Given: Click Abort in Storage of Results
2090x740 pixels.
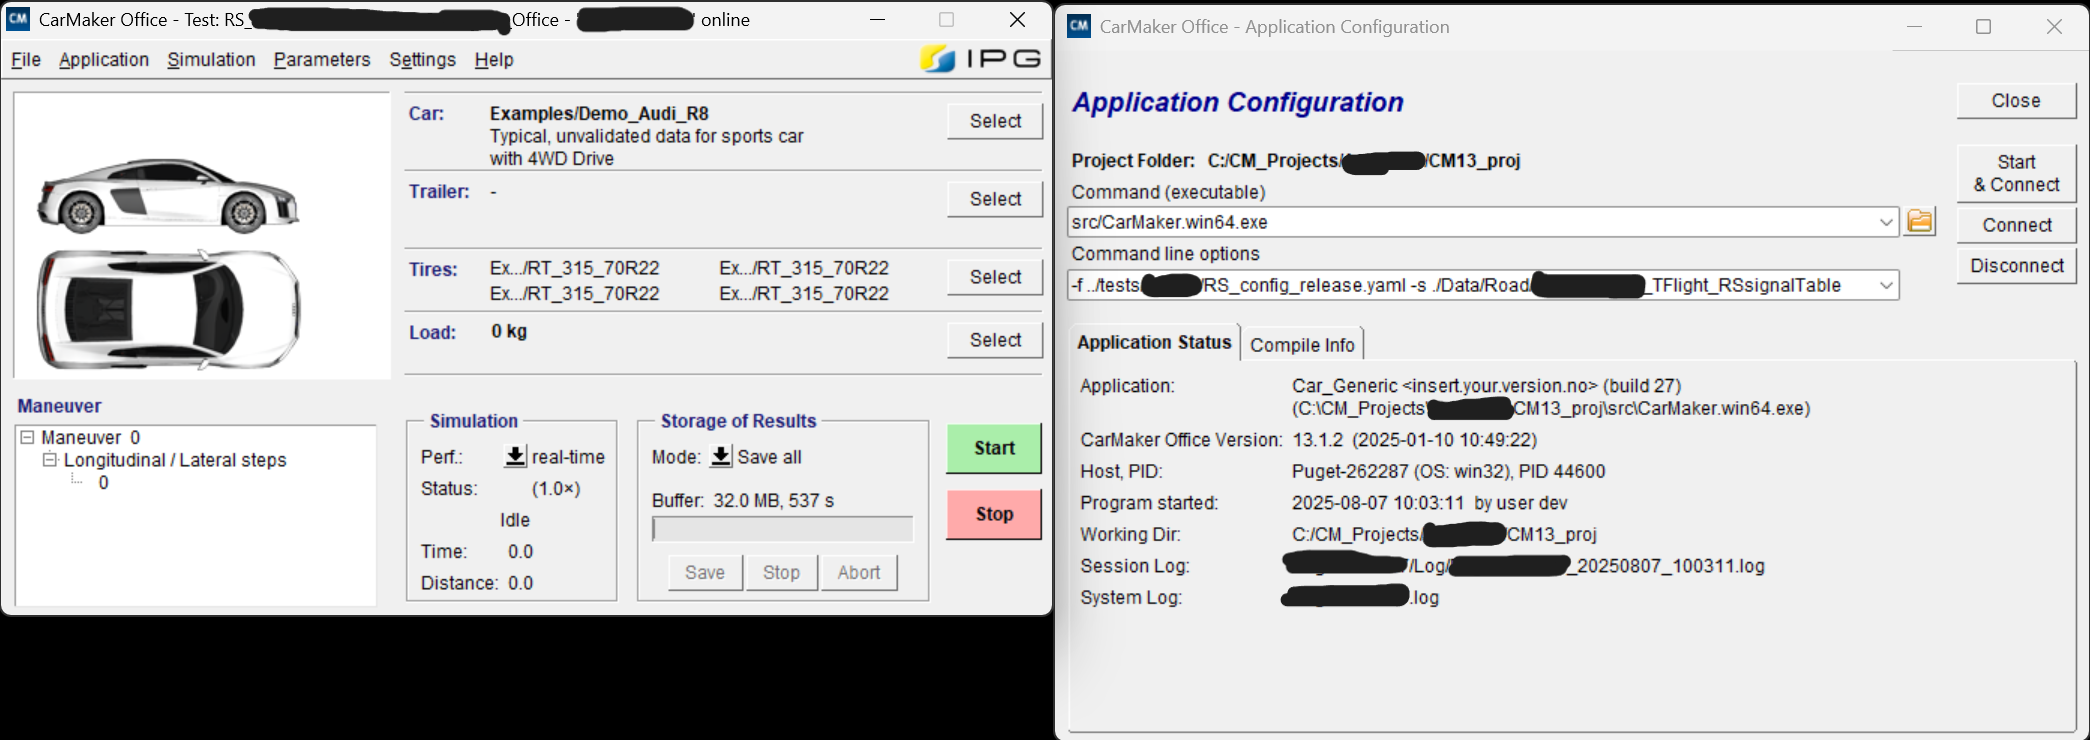Looking at the screenshot, I should click(859, 573).
